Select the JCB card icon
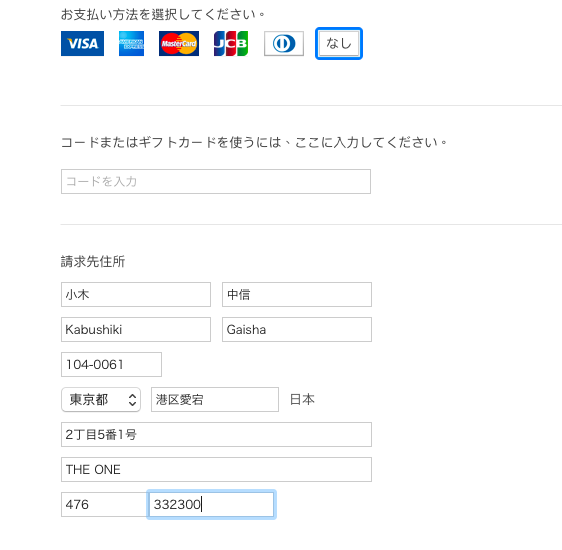Screen dimensions: 562x550 (x=231, y=44)
